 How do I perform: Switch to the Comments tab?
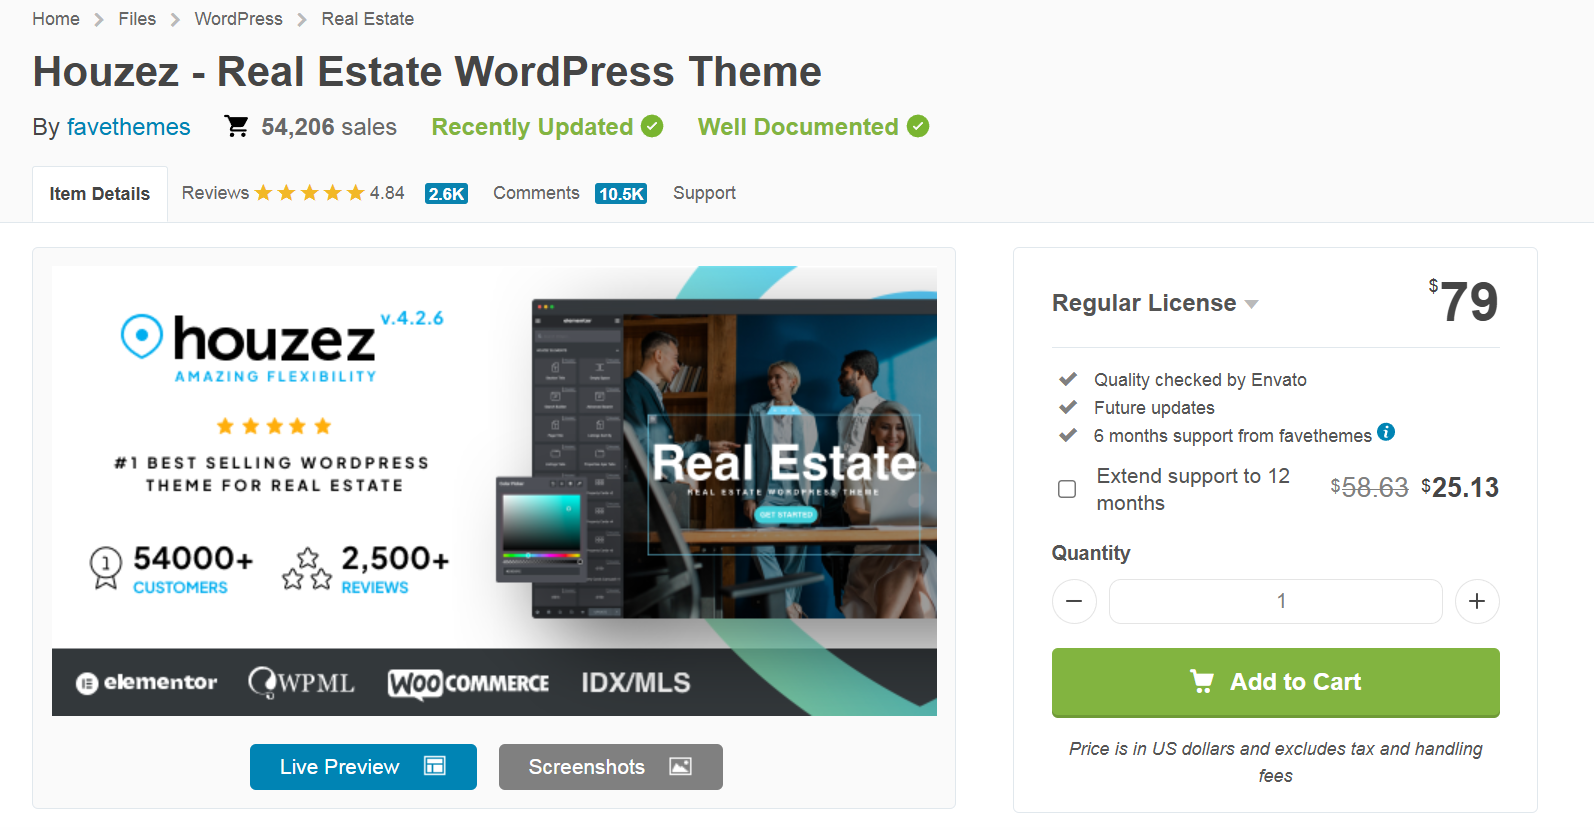point(536,193)
